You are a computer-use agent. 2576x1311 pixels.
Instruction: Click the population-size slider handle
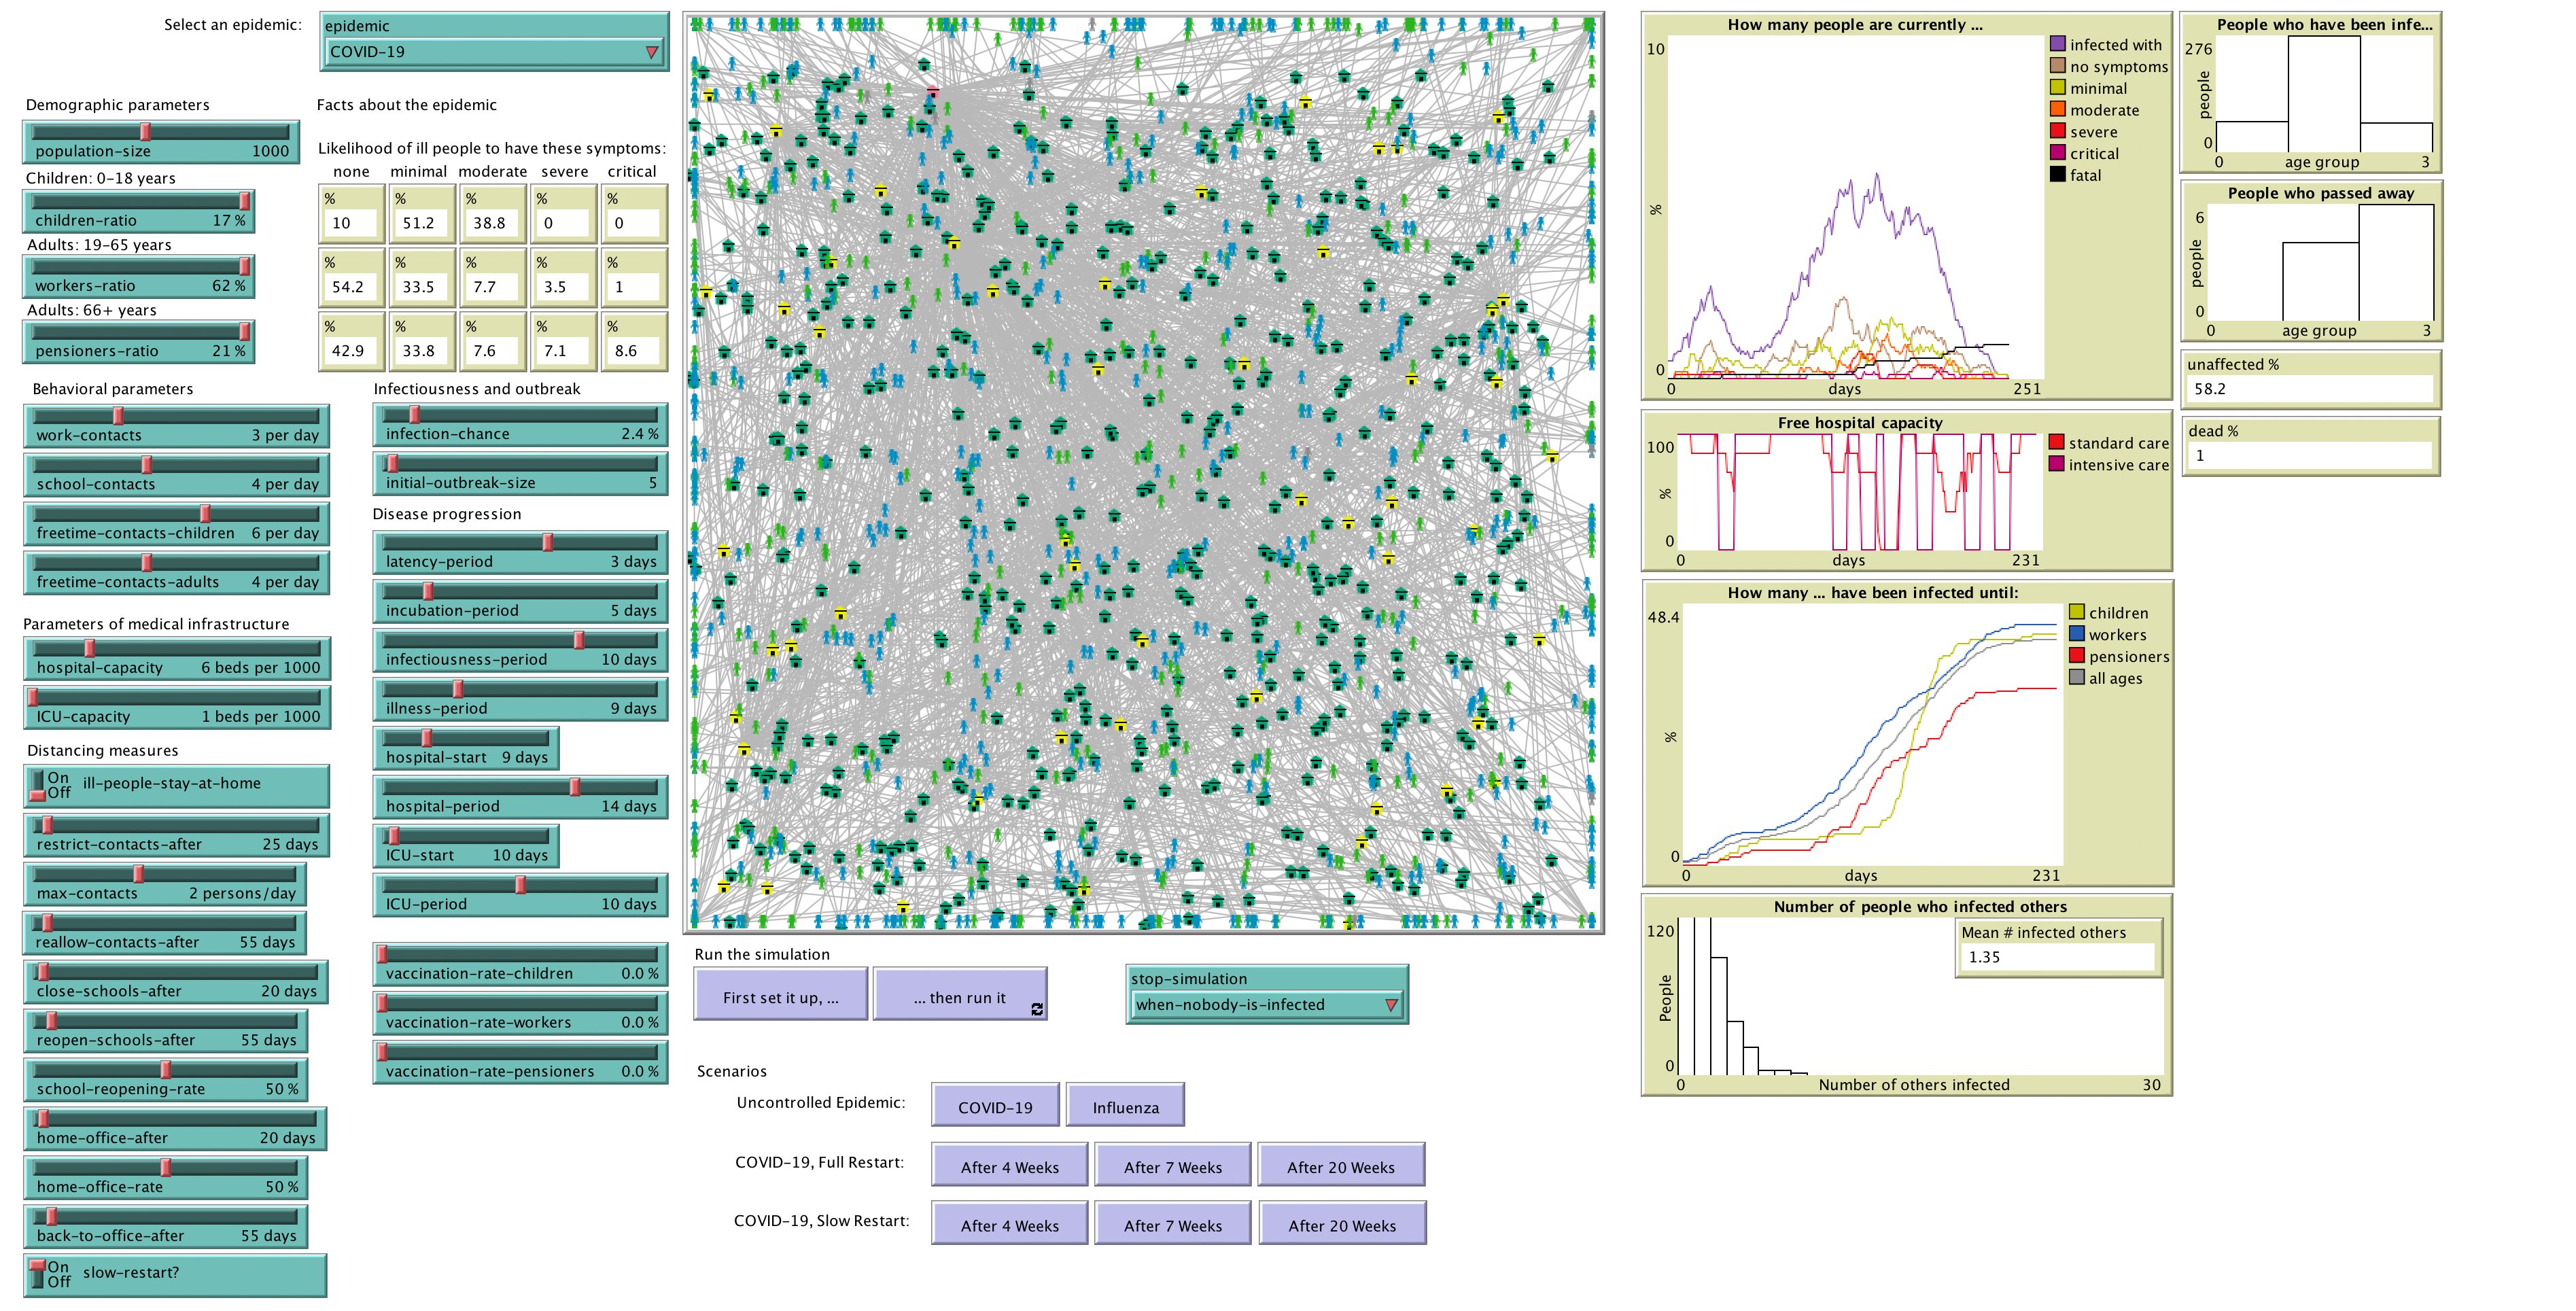pyautogui.click(x=146, y=131)
